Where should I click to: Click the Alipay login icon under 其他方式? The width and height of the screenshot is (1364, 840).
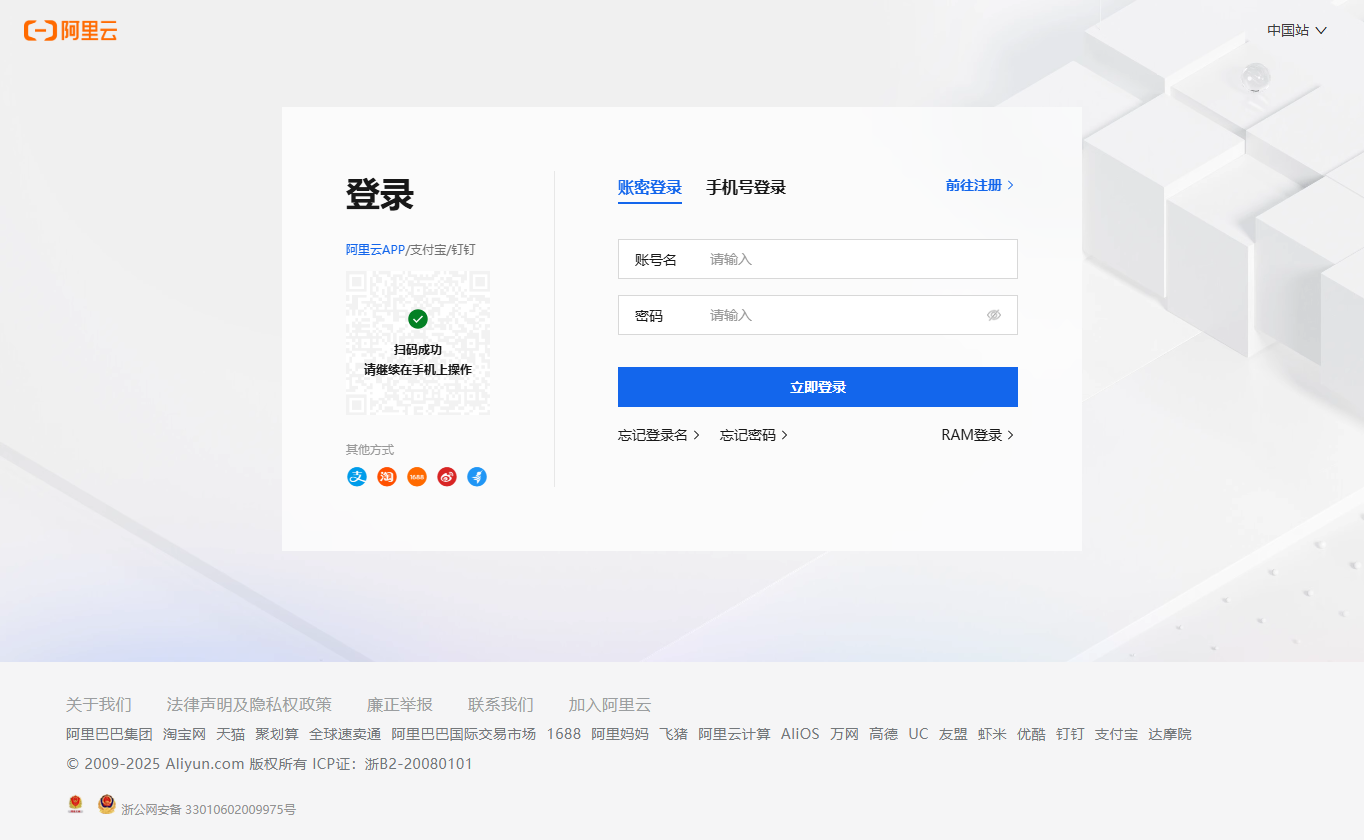[357, 477]
